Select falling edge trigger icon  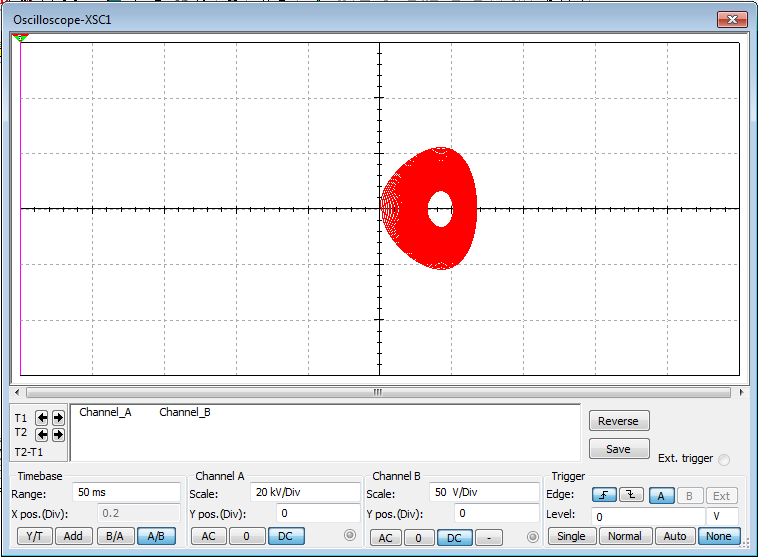[x=631, y=495]
